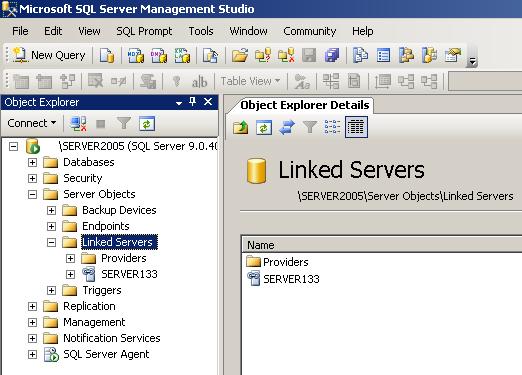Viewport: 522px width, 375px height.
Task: Select SERVER133 in the Details list
Action: (x=291, y=279)
